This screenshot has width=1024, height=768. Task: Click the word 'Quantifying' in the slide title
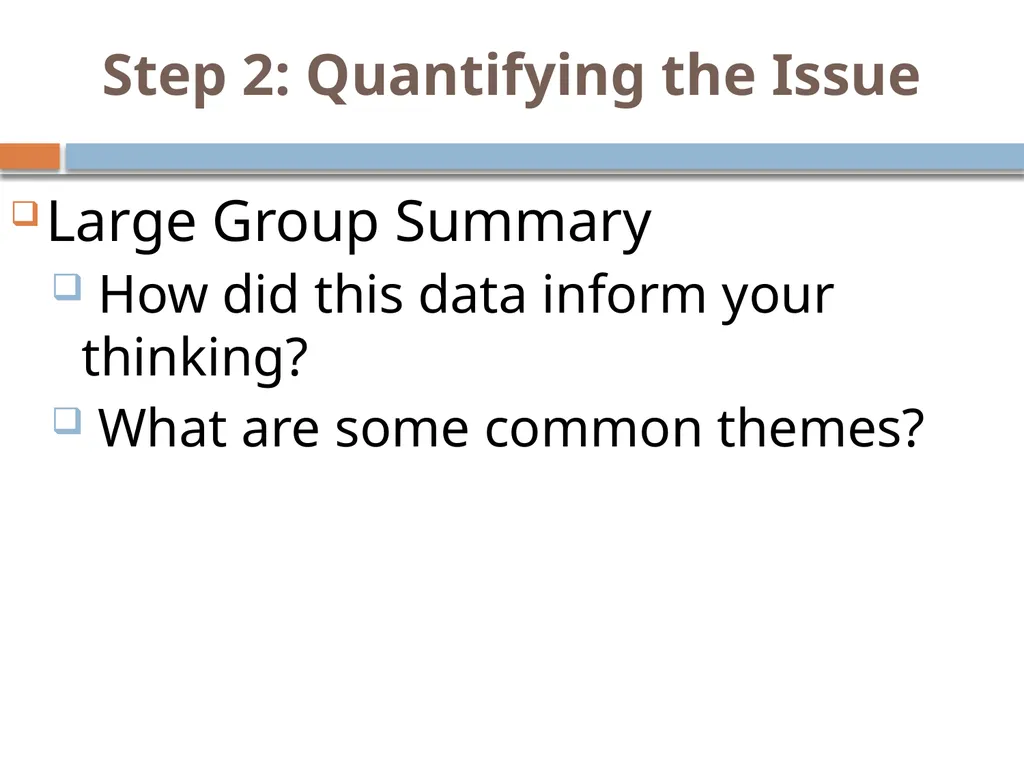475,78
